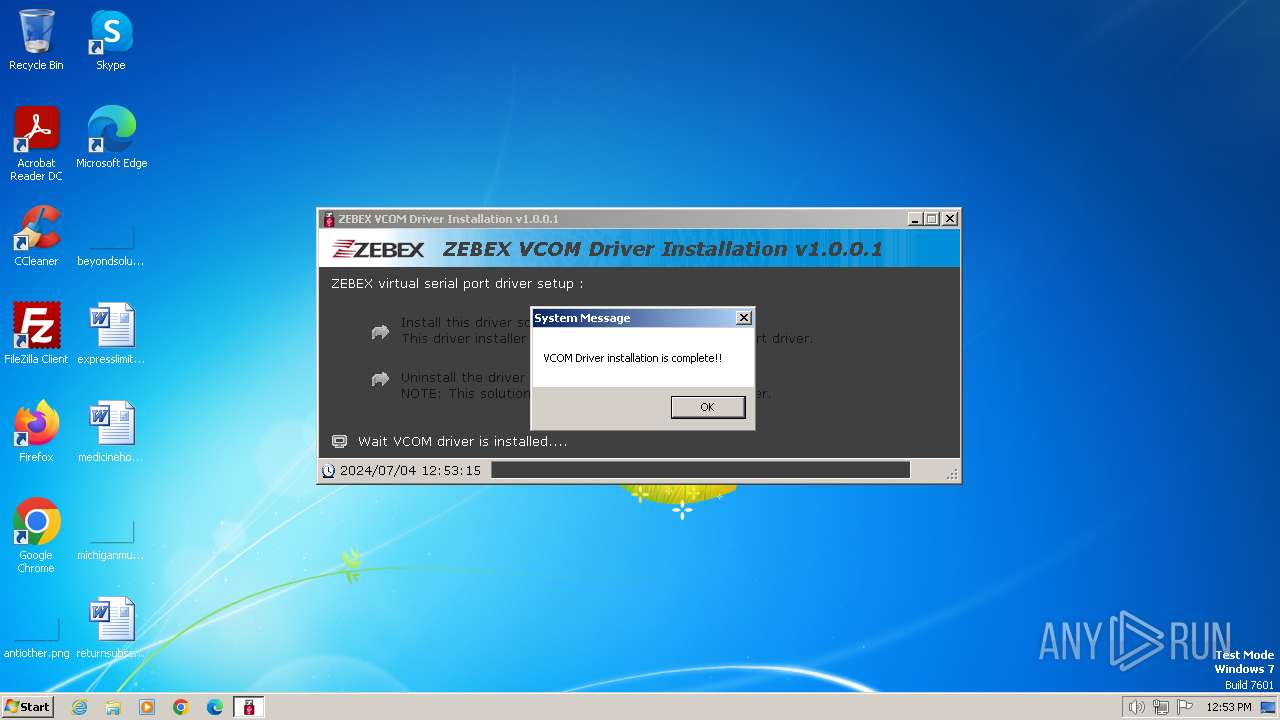The image size is (1280, 720).
Task: Open File Explorer from the taskbar
Action: coord(113,707)
